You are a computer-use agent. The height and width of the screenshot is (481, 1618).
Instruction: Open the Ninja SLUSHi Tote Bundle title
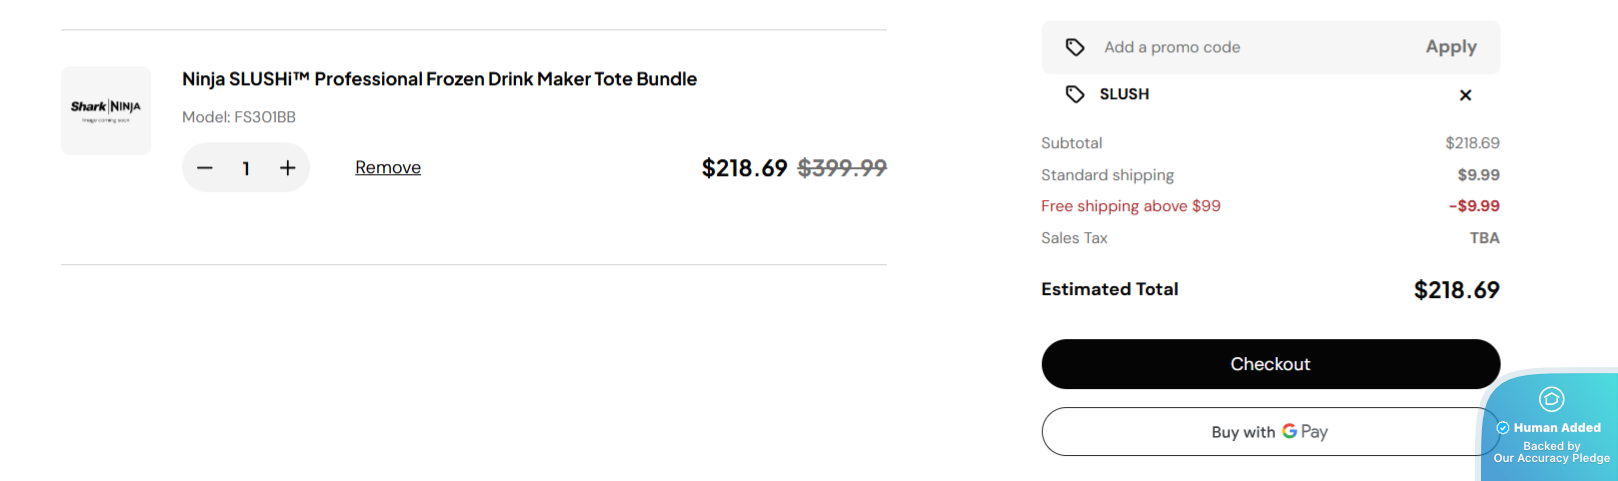click(x=439, y=79)
